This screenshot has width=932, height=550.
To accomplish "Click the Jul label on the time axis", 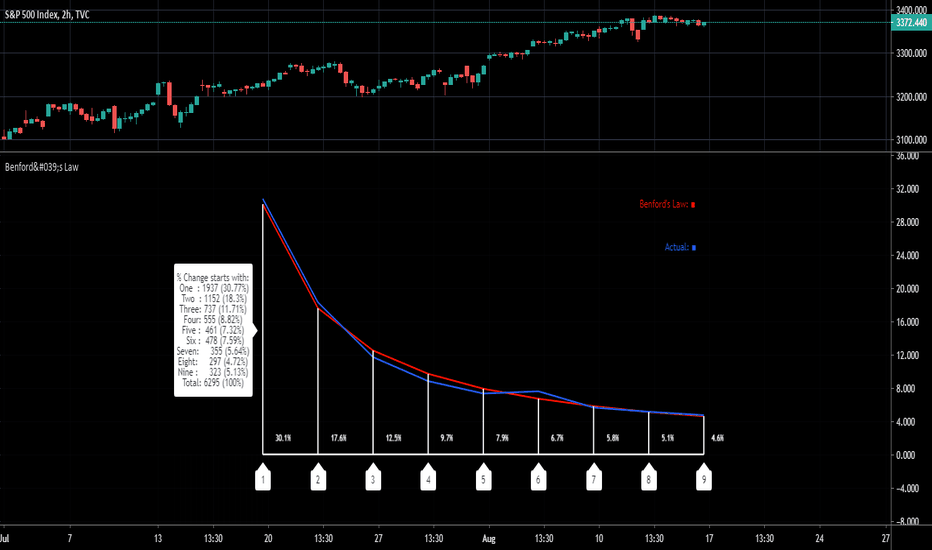I will point(5,539).
